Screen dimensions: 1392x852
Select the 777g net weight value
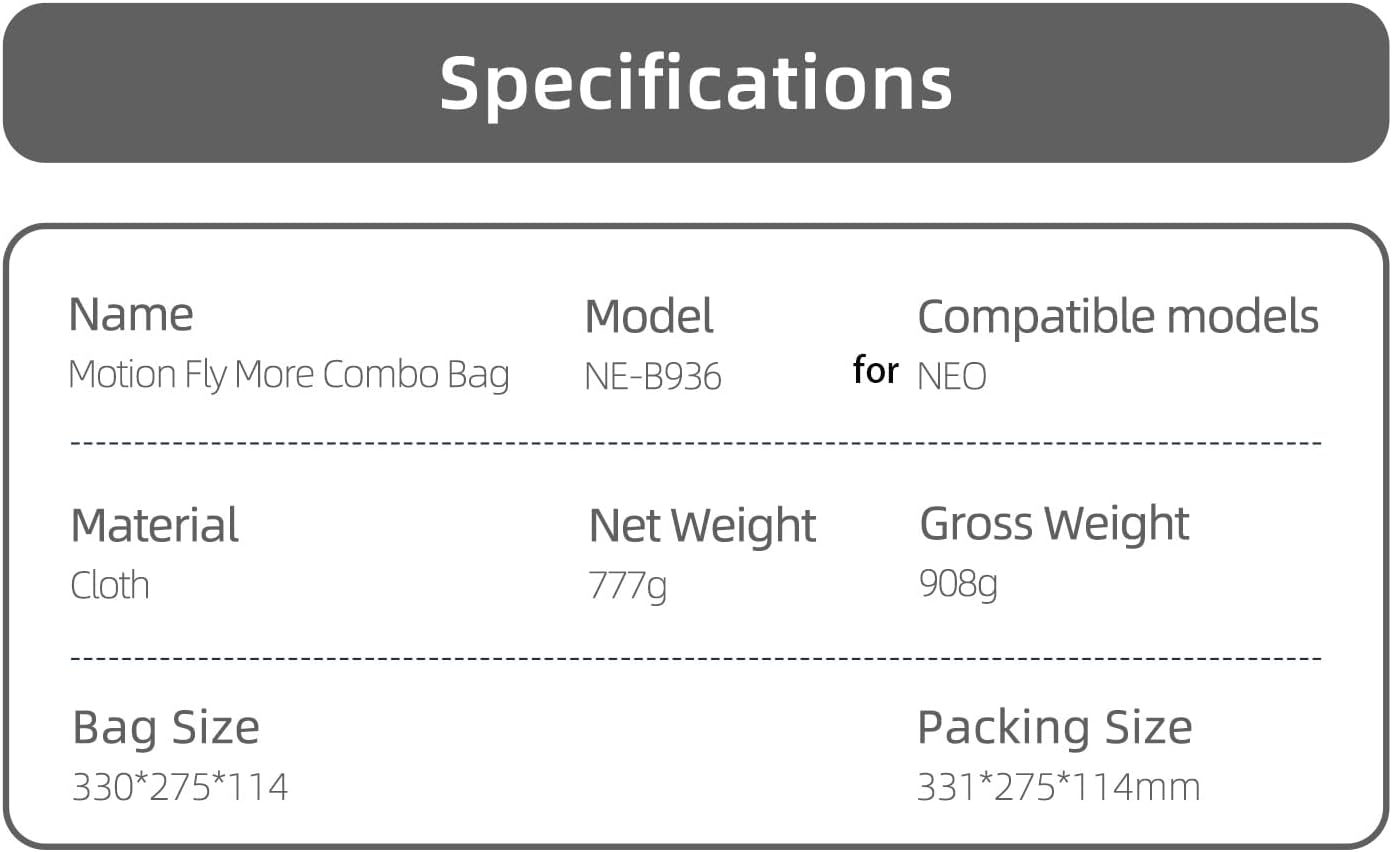pos(628,585)
